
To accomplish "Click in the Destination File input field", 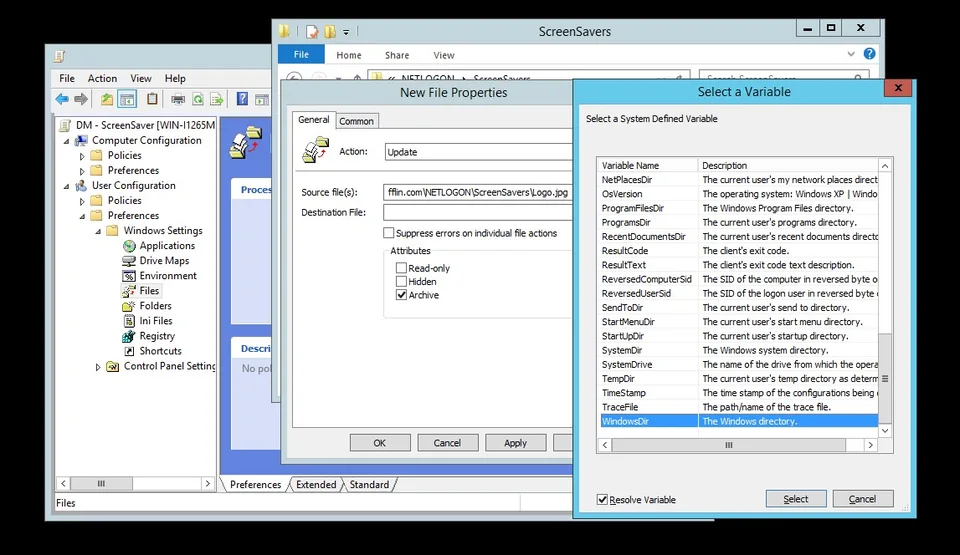I will 478,213.
